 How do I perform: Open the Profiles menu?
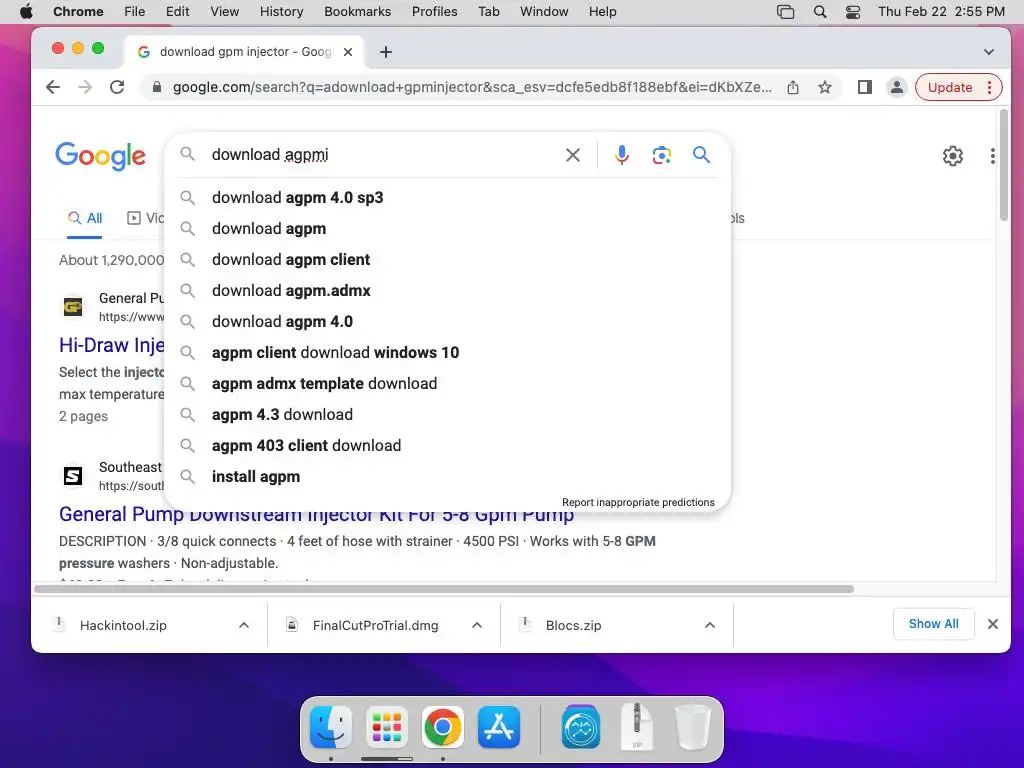pos(435,12)
